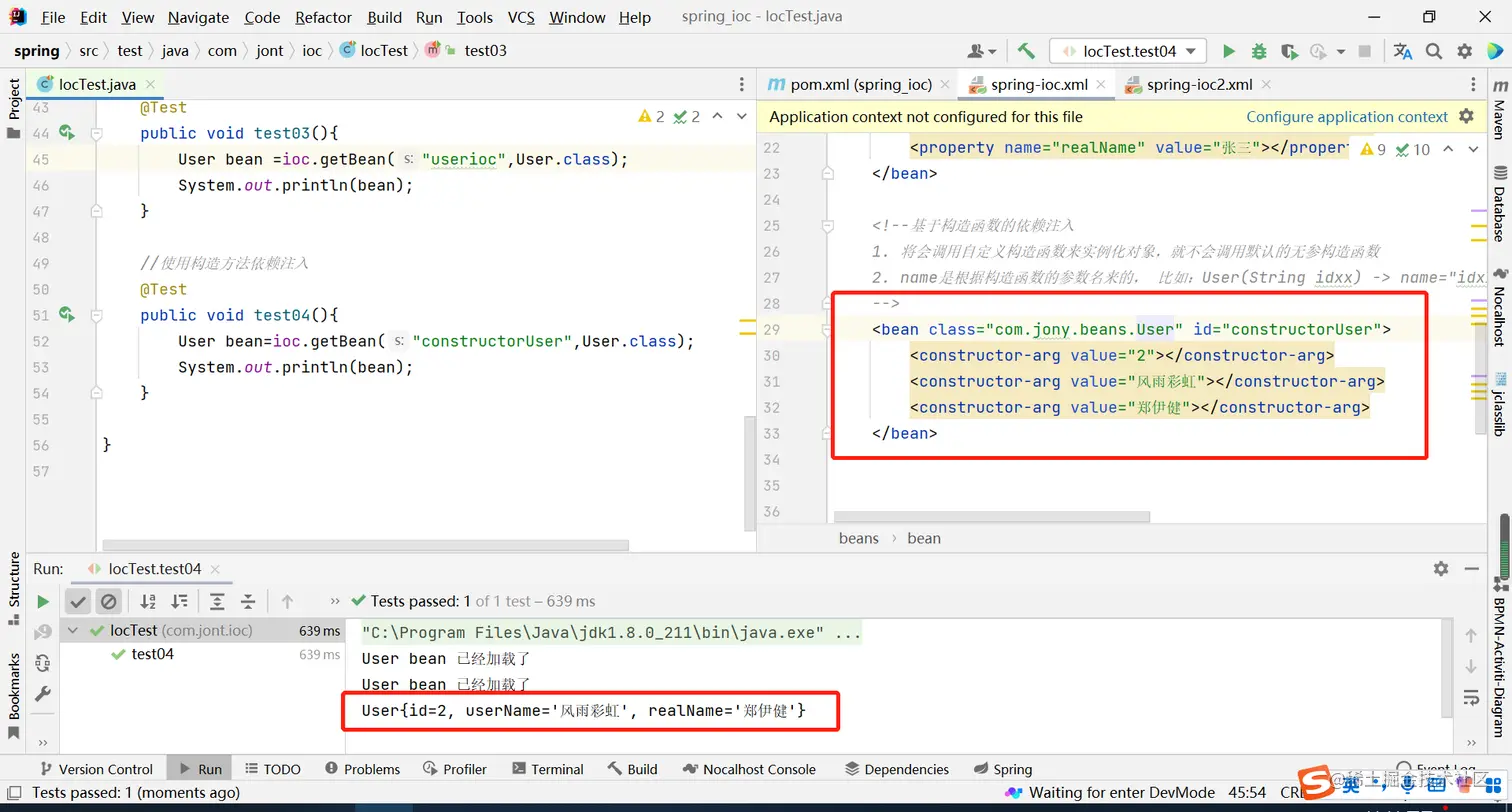1512x812 pixels.
Task: Toggle Show Ignored tests button
Action: [x=109, y=601]
